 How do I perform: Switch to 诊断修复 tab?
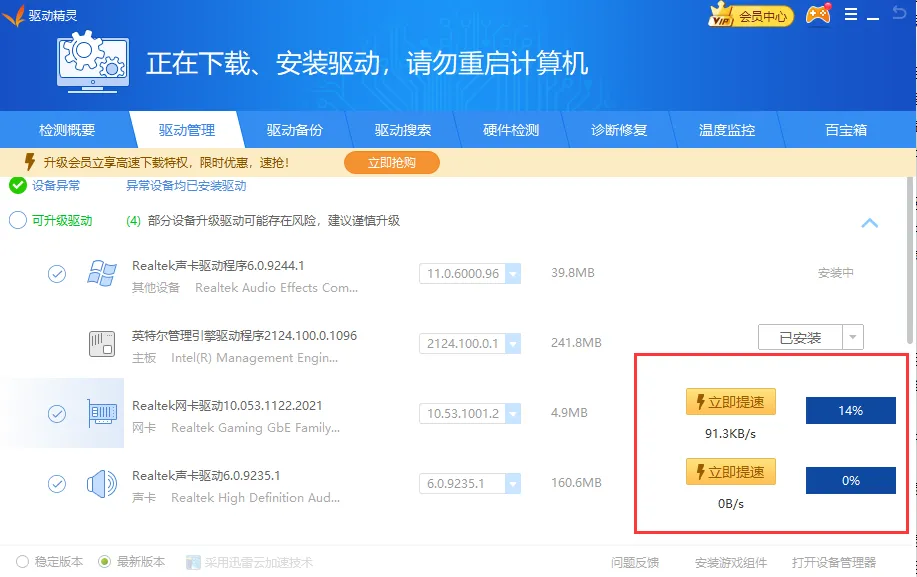pos(619,130)
